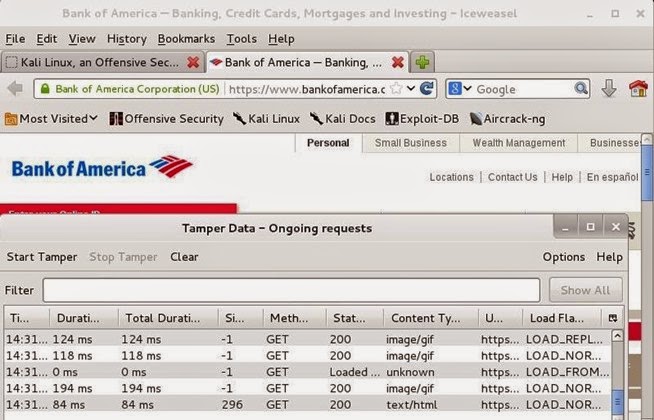Open the Aircrack-ng bookmark
This screenshot has height=420, width=654.
[507, 119]
